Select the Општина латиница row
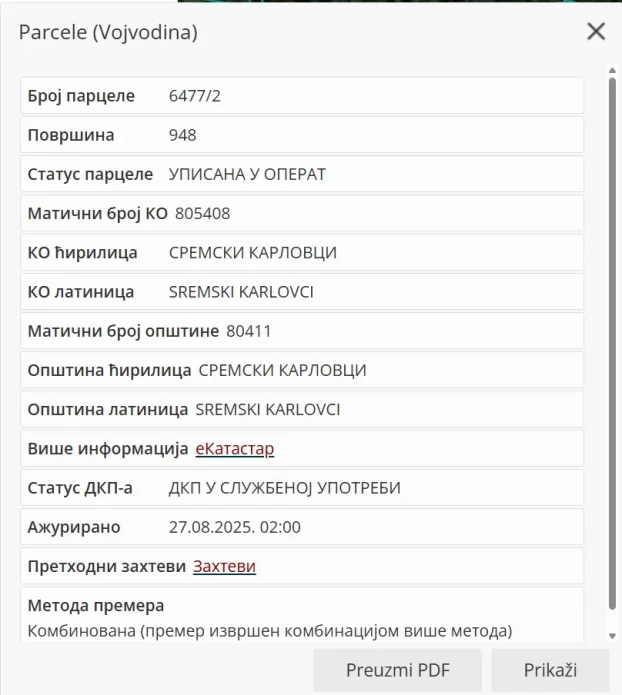 click(x=301, y=410)
